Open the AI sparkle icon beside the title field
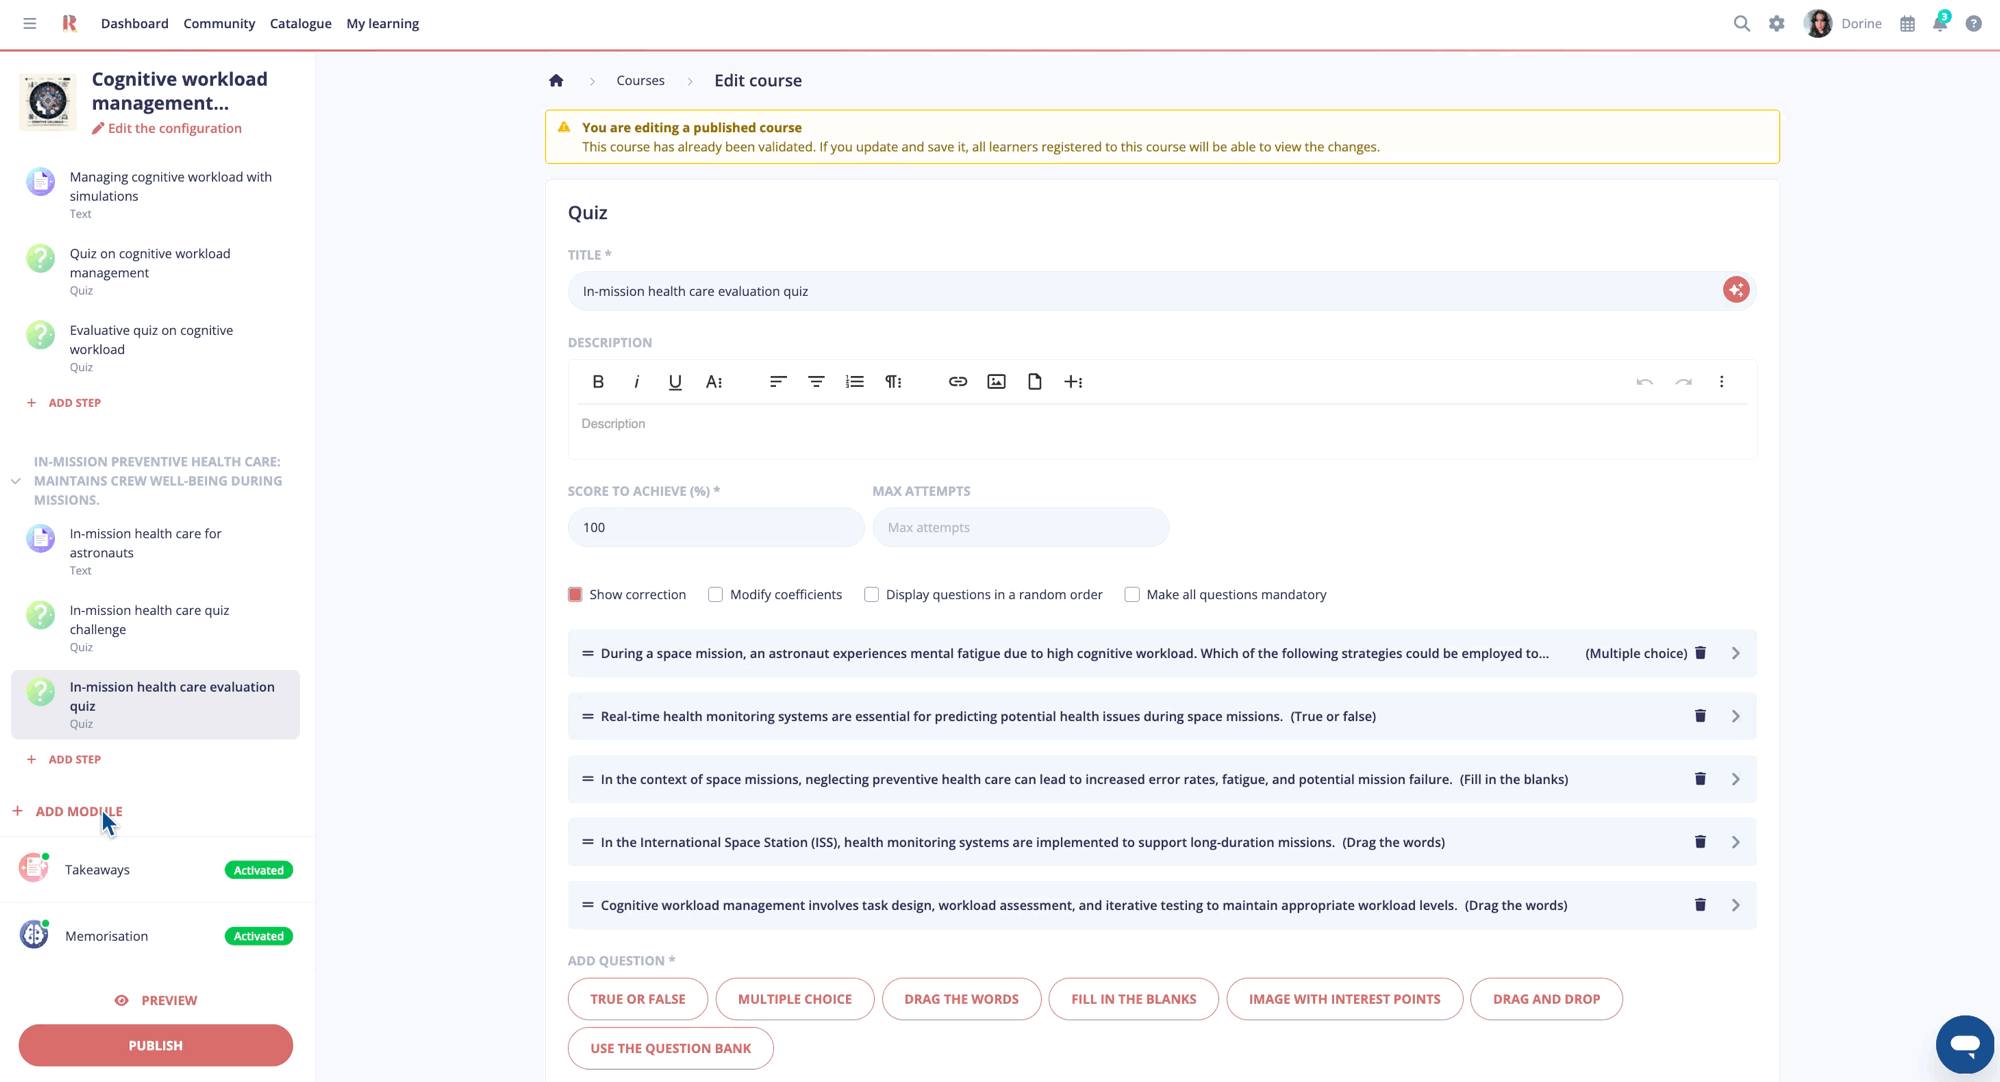2000x1082 pixels. pyautogui.click(x=1736, y=290)
